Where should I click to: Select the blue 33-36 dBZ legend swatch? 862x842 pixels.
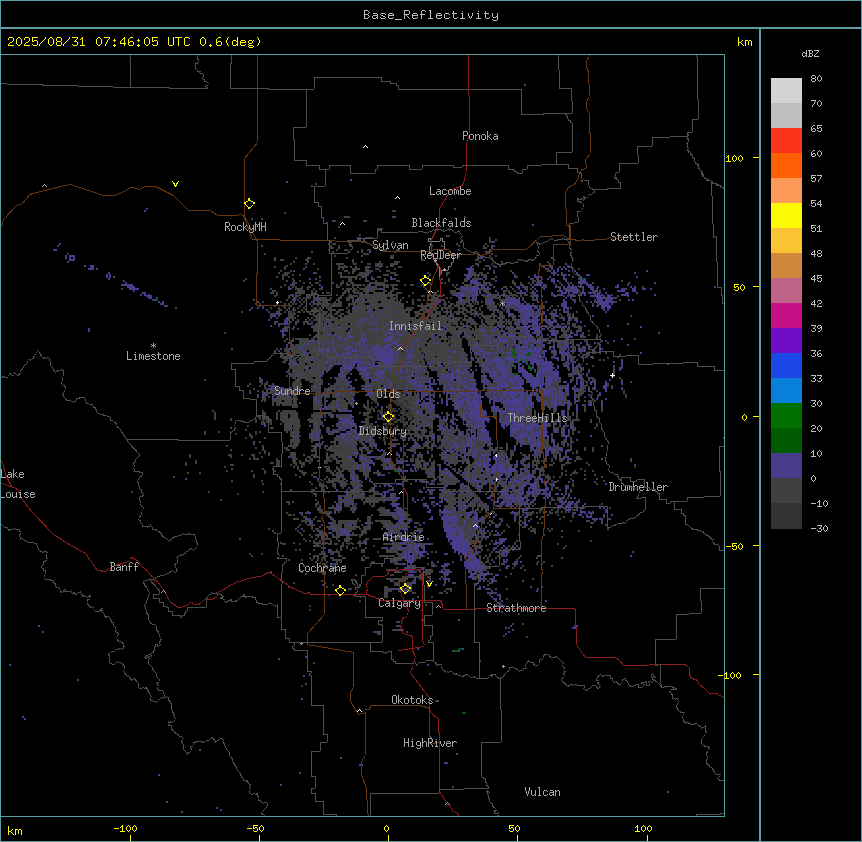(x=786, y=365)
